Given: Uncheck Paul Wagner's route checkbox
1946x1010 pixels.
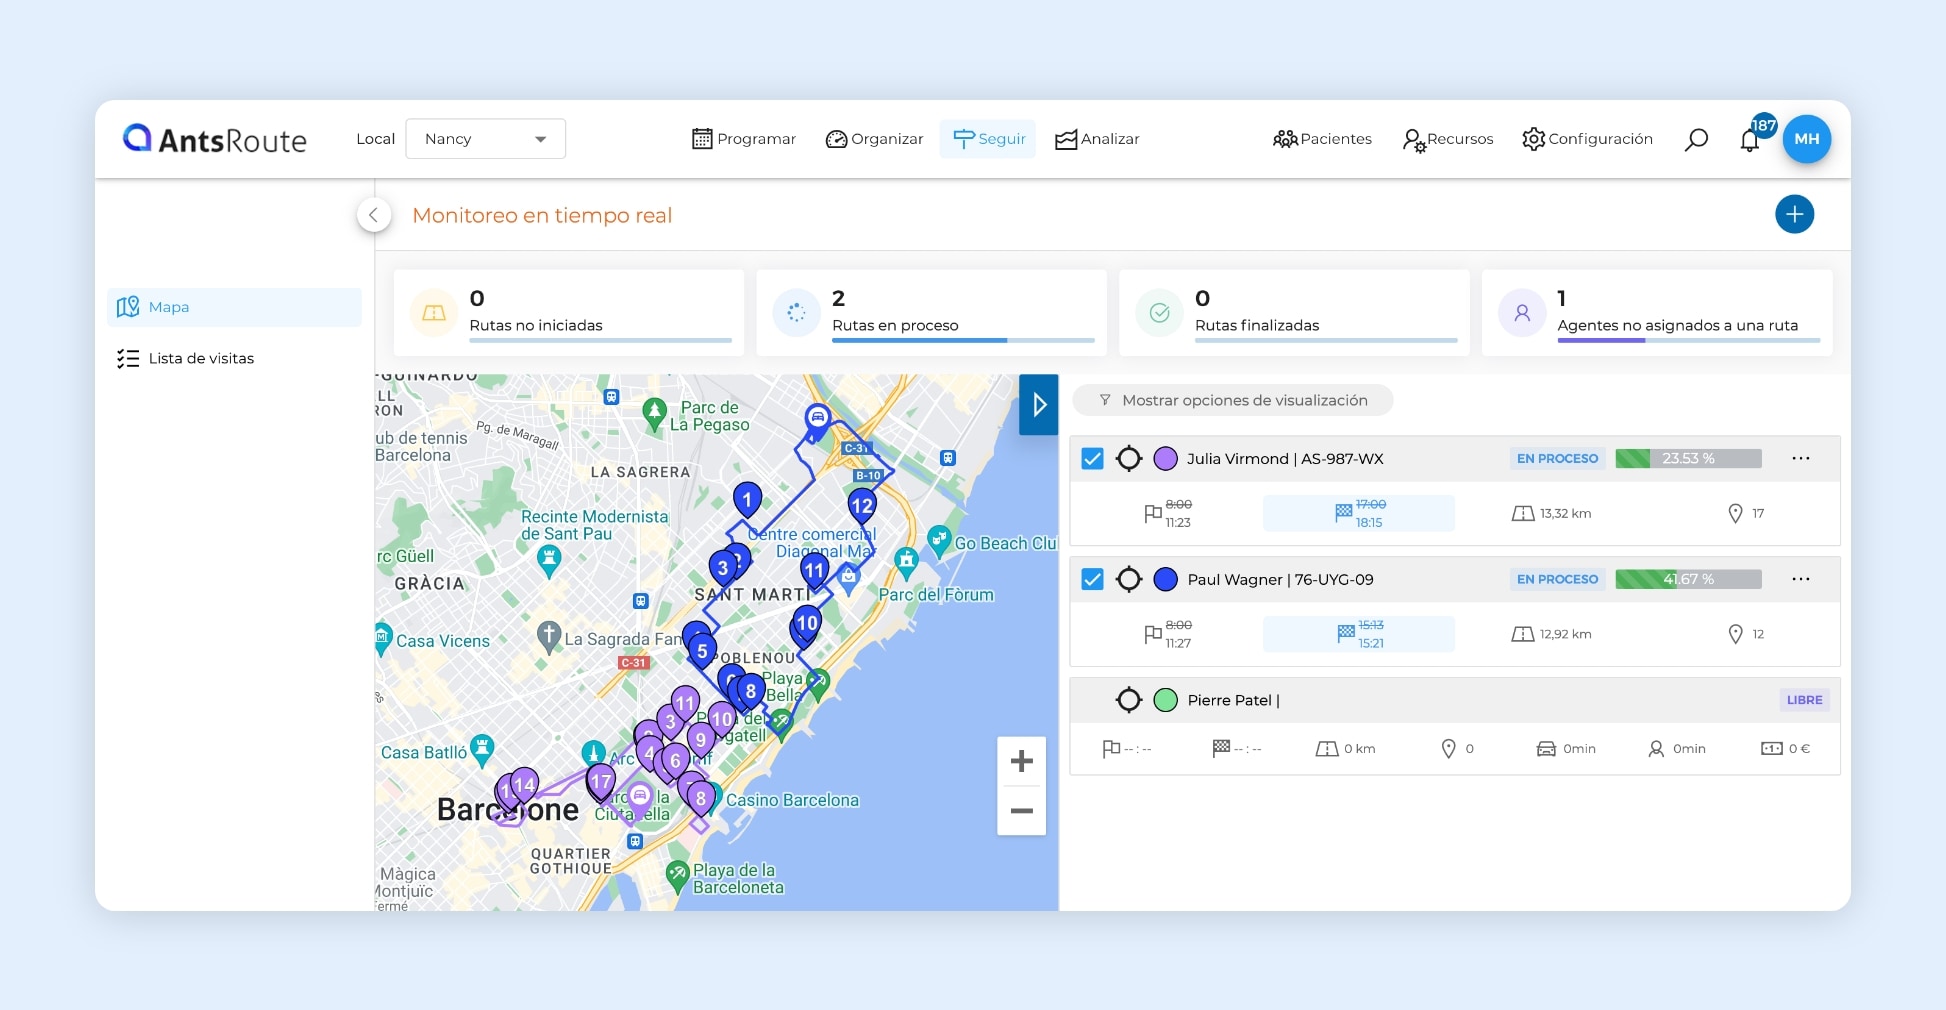Looking at the screenshot, I should pos(1092,578).
